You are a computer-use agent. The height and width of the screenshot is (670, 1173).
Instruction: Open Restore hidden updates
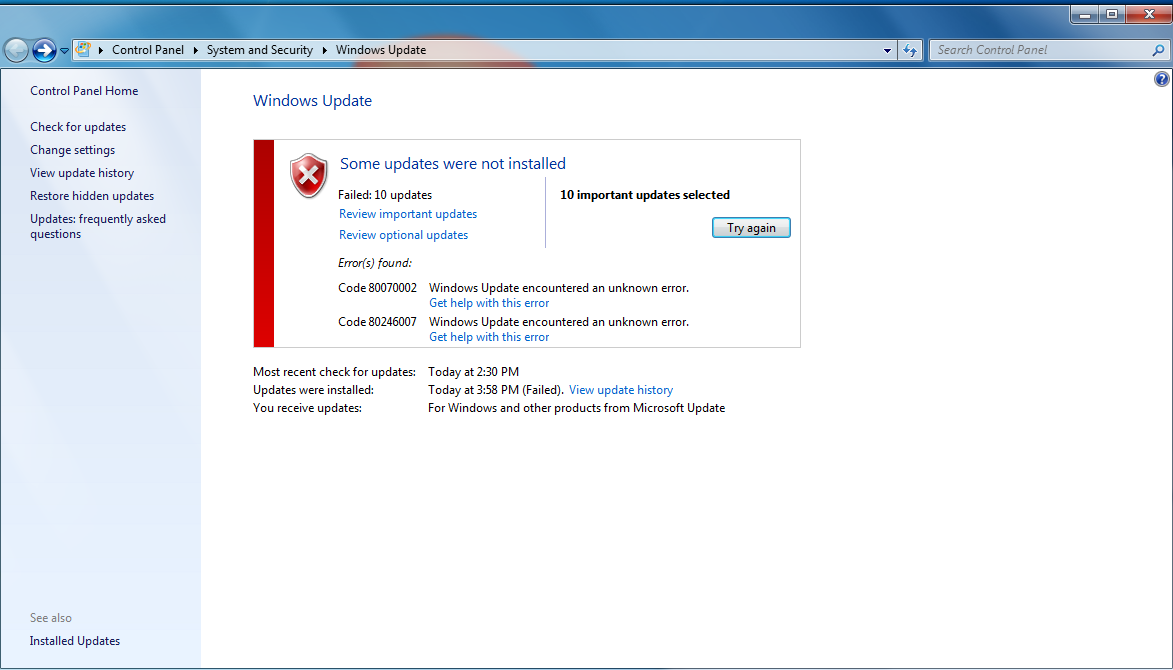pyautogui.click(x=92, y=196)
